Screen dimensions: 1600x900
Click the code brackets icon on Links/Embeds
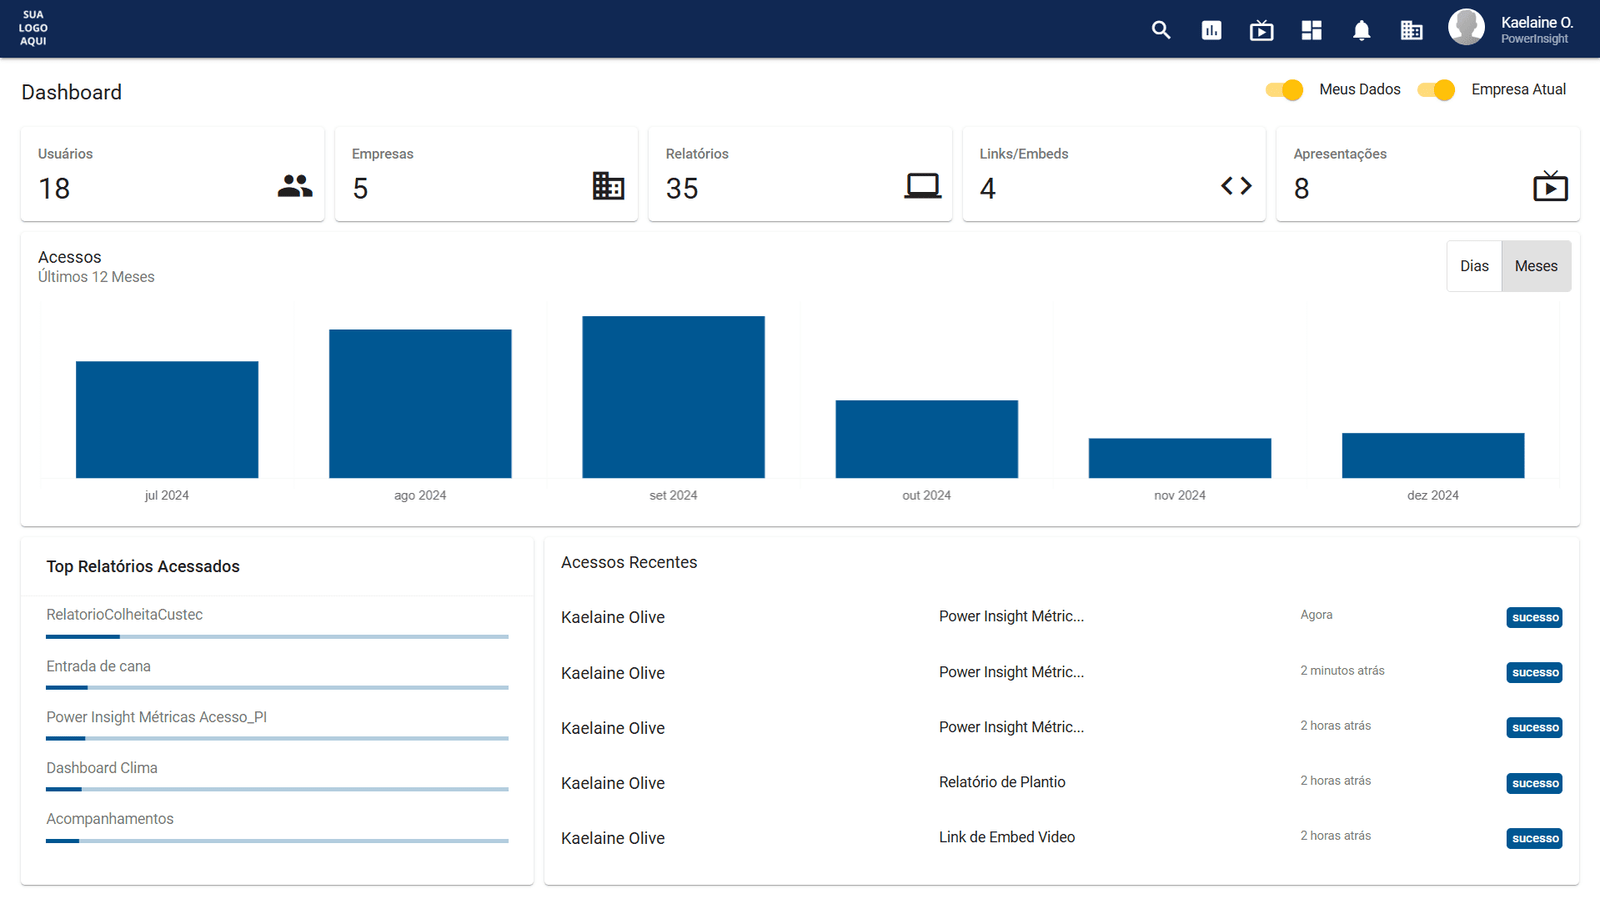[1236, 186]
